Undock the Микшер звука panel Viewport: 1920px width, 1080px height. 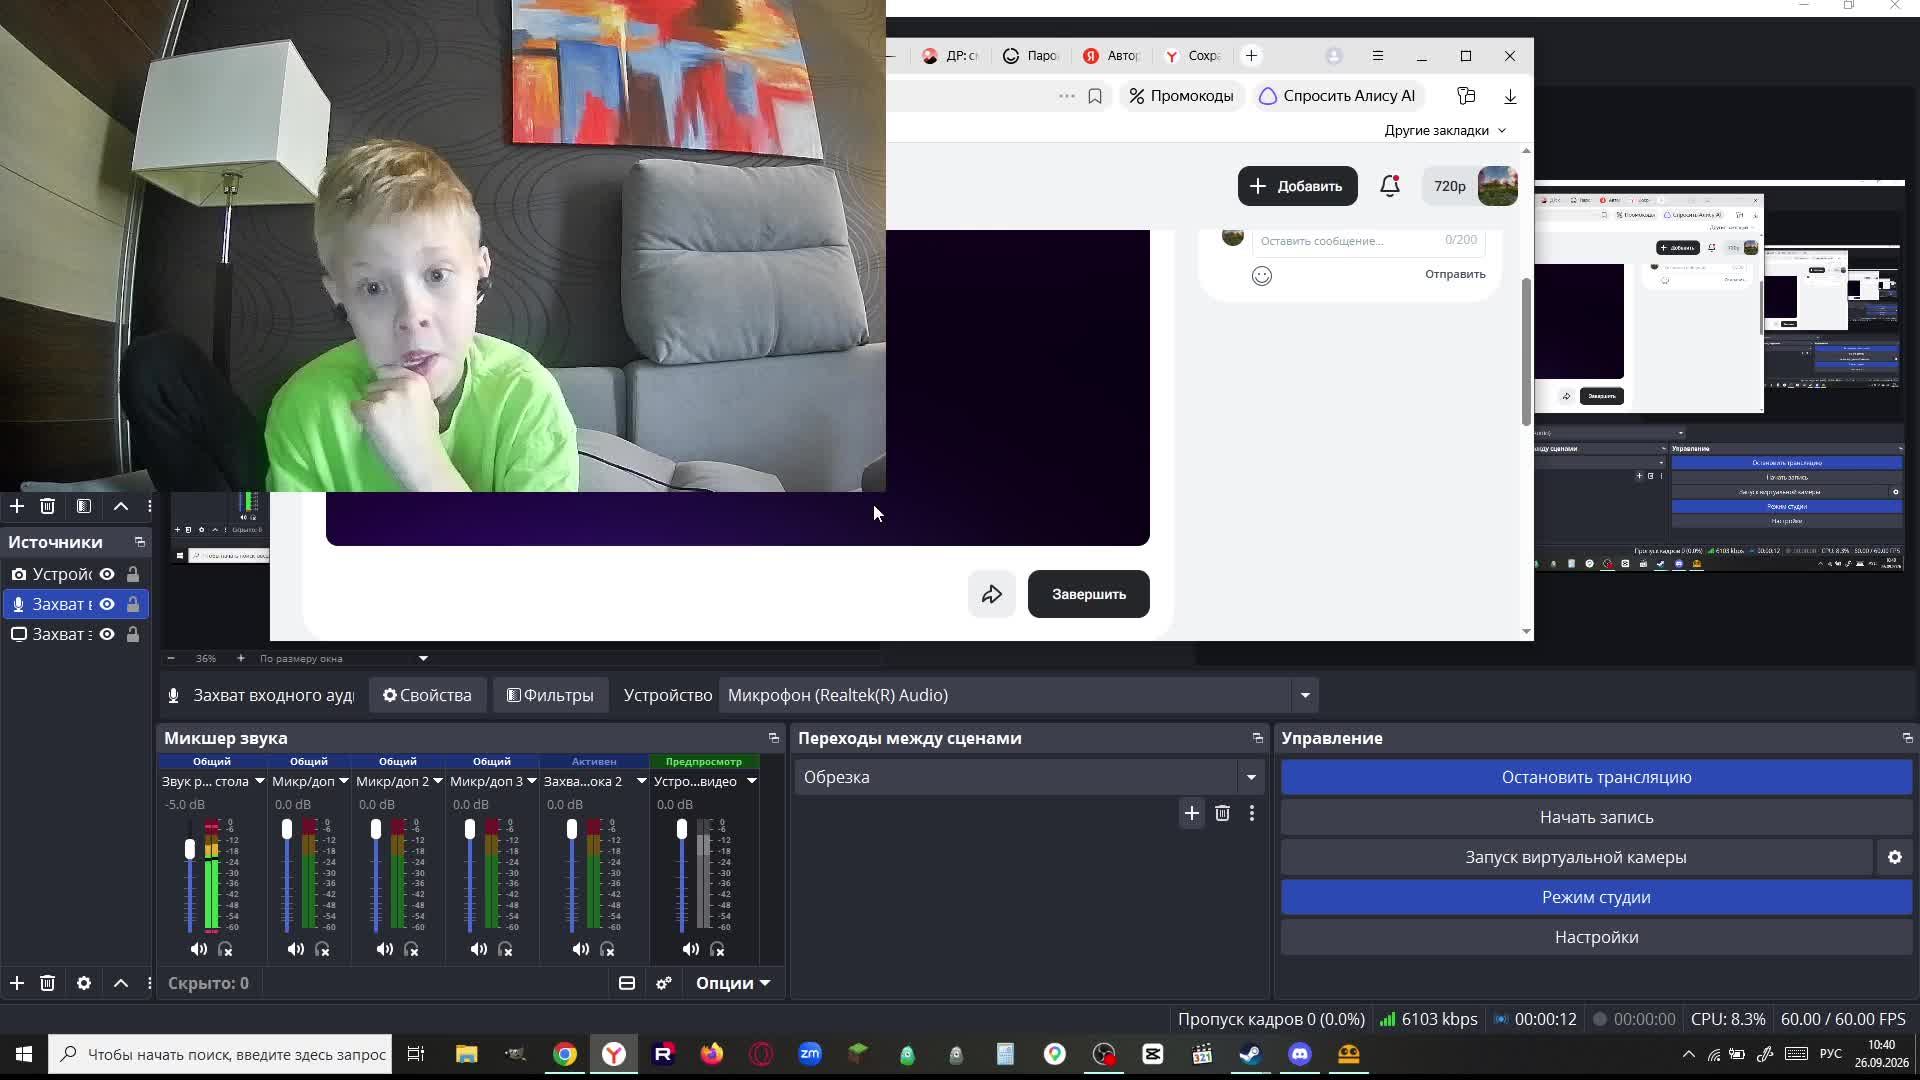point(774,738)
